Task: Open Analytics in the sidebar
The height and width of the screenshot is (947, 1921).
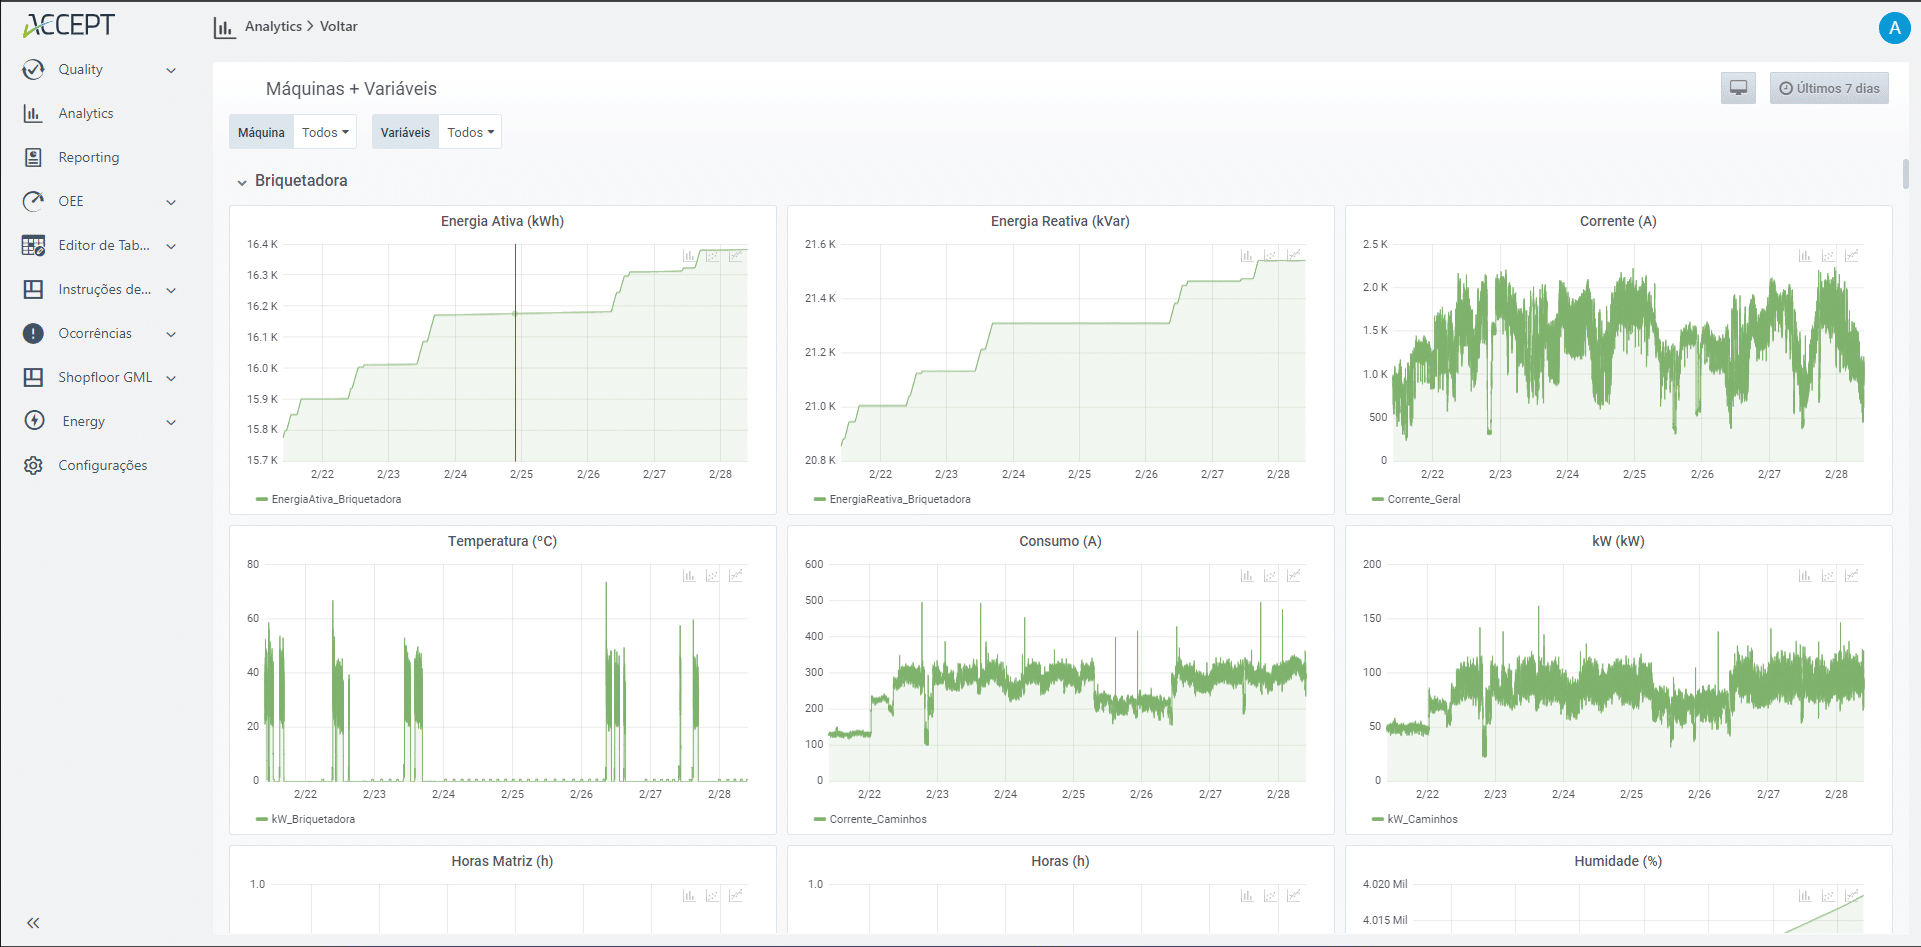Action: coord(85,113)
